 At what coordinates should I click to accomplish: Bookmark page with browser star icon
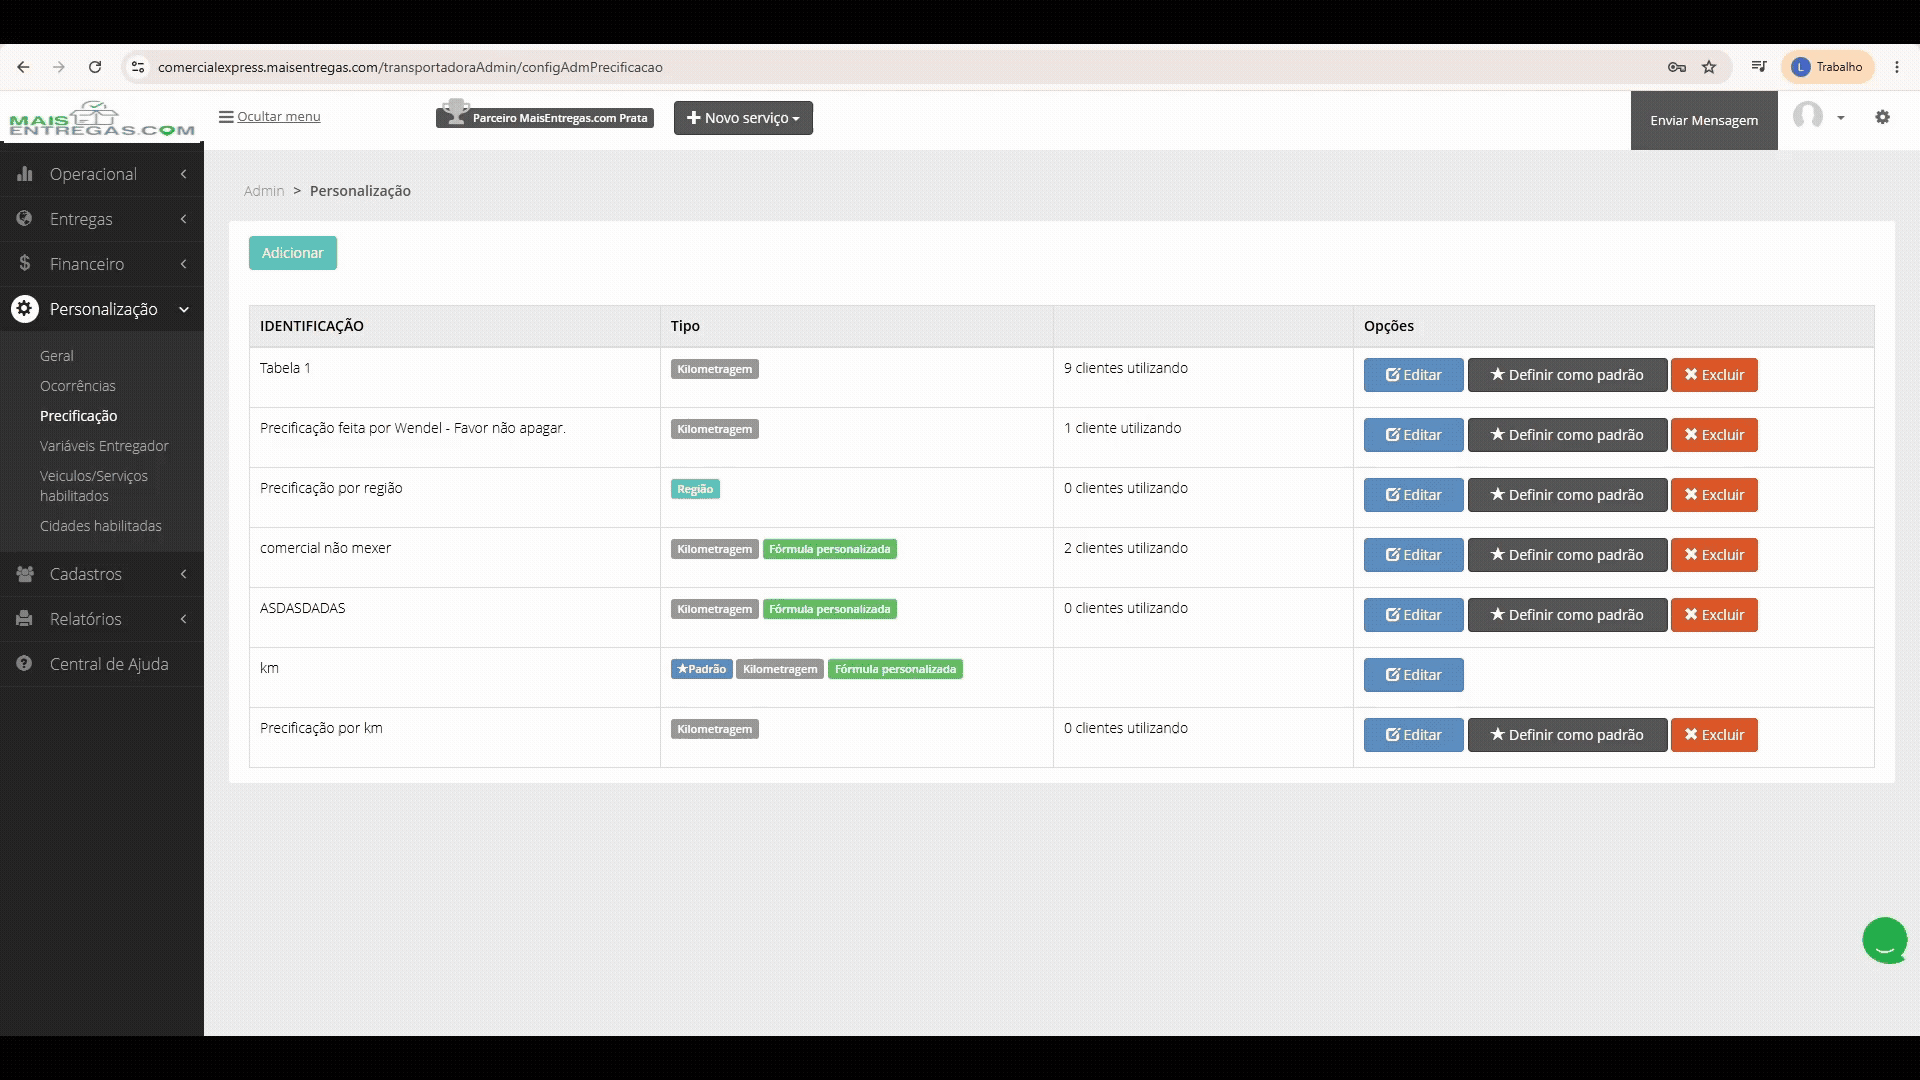point(1709,67)
